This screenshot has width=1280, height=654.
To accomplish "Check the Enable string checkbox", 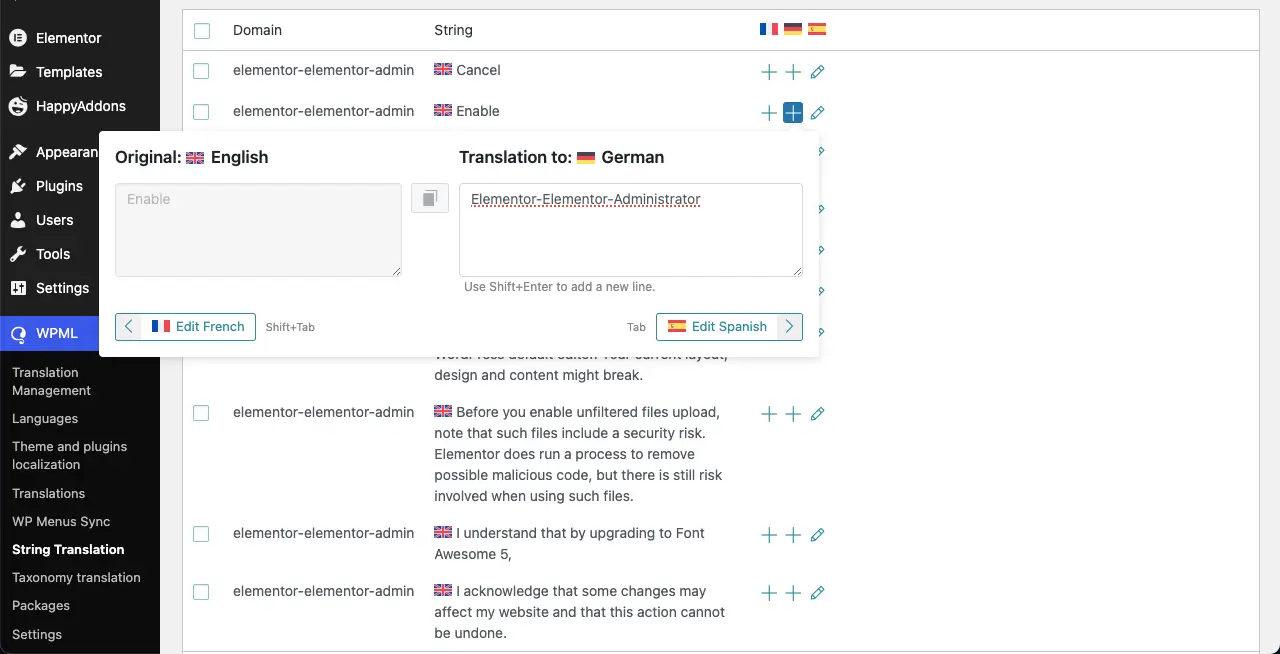I will click(x=201, y=112).
